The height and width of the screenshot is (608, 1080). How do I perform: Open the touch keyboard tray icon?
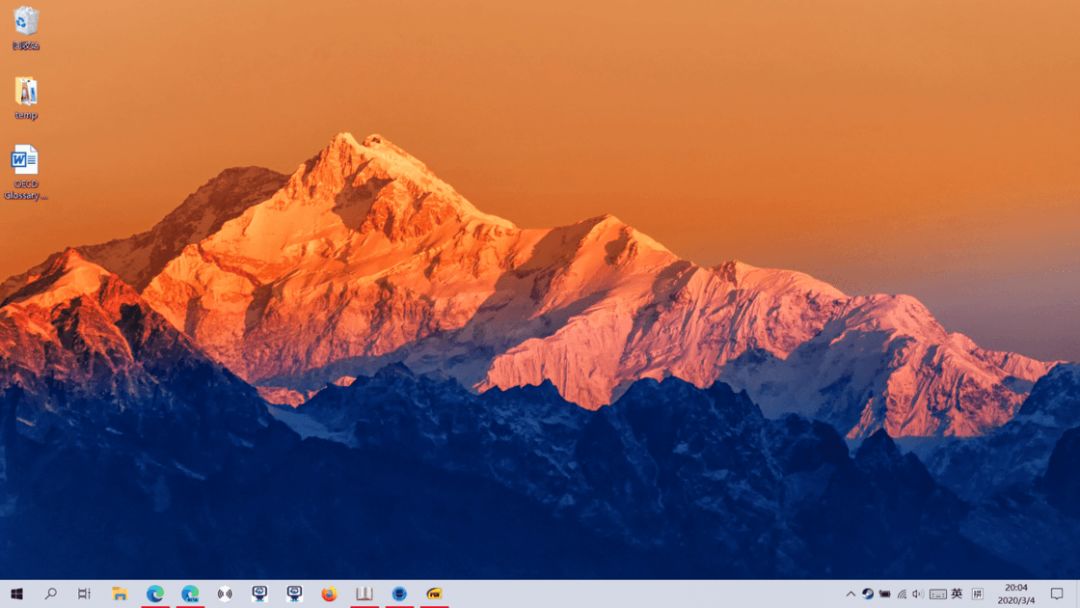coord(937,594)
